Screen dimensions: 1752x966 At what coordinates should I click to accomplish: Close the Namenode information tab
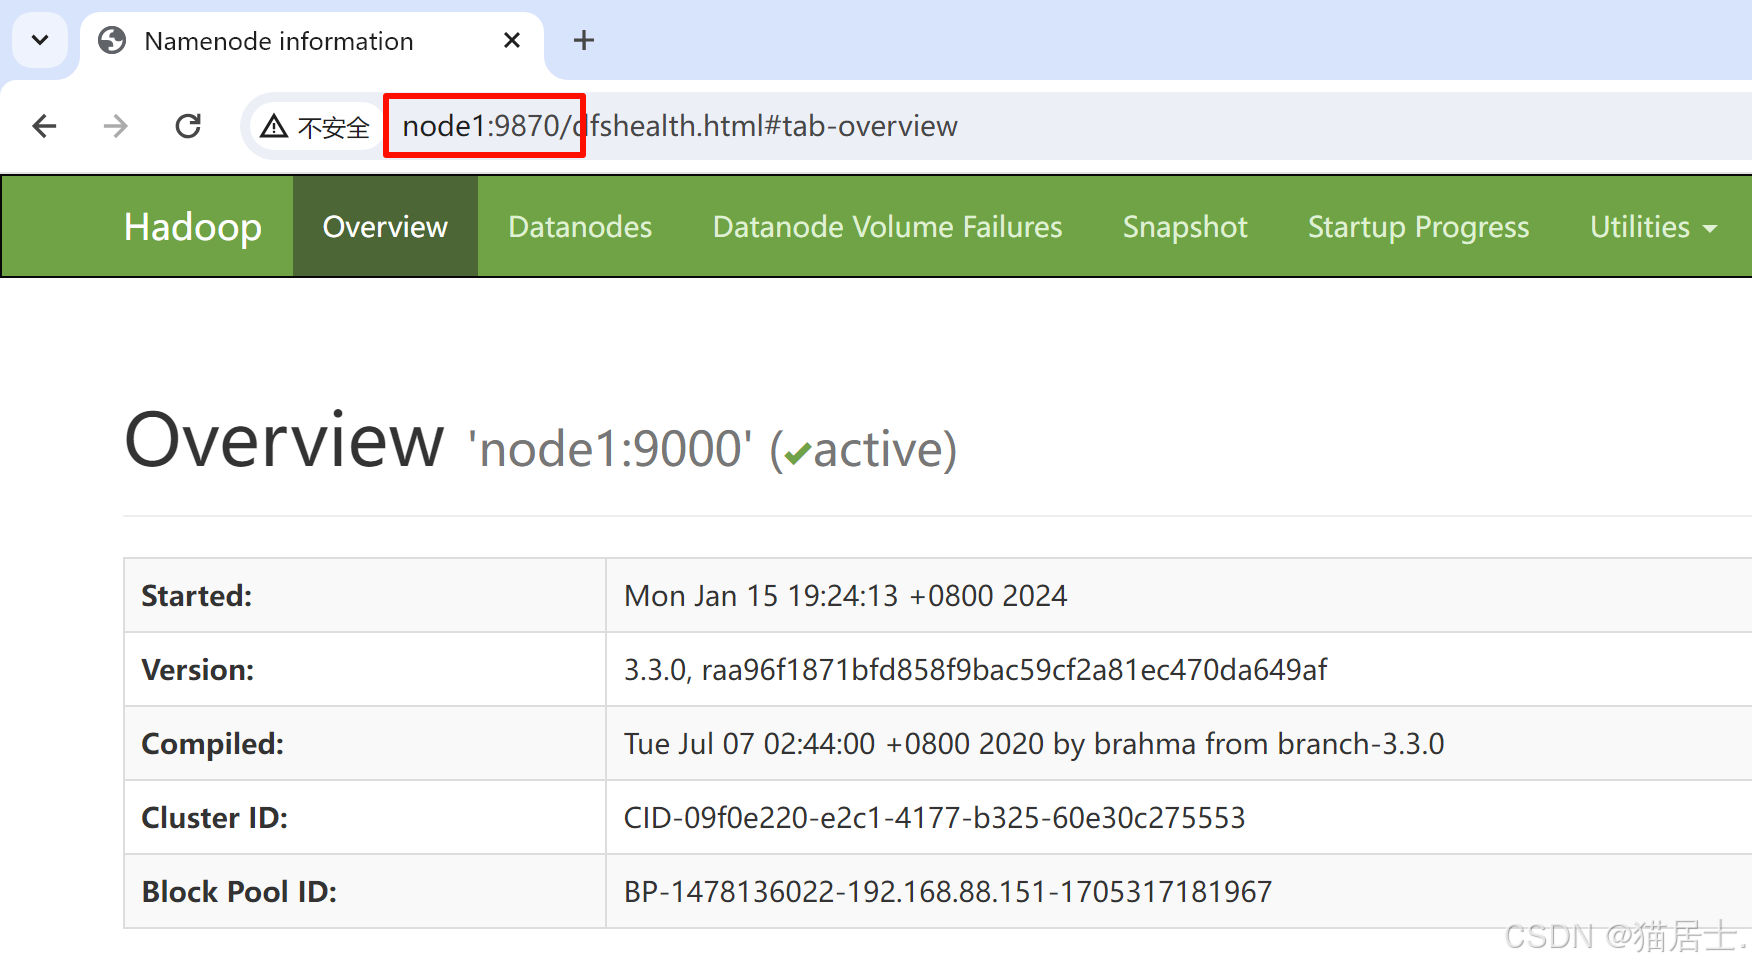click(512, 41)
